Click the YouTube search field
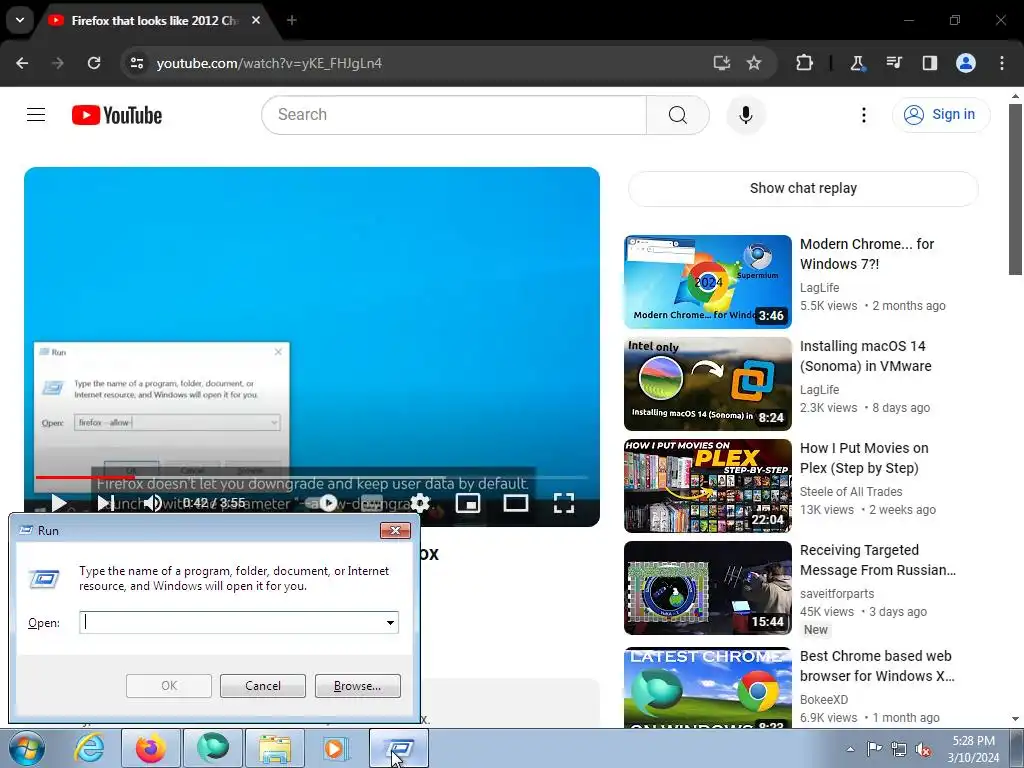 (454, 115)
